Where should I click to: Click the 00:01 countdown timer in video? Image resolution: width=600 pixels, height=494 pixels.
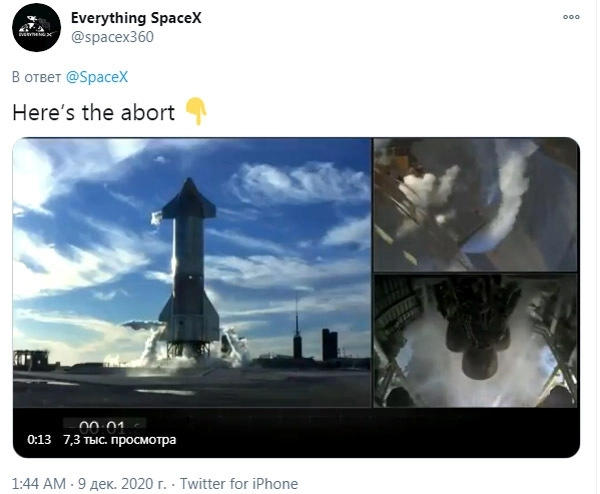105,426
